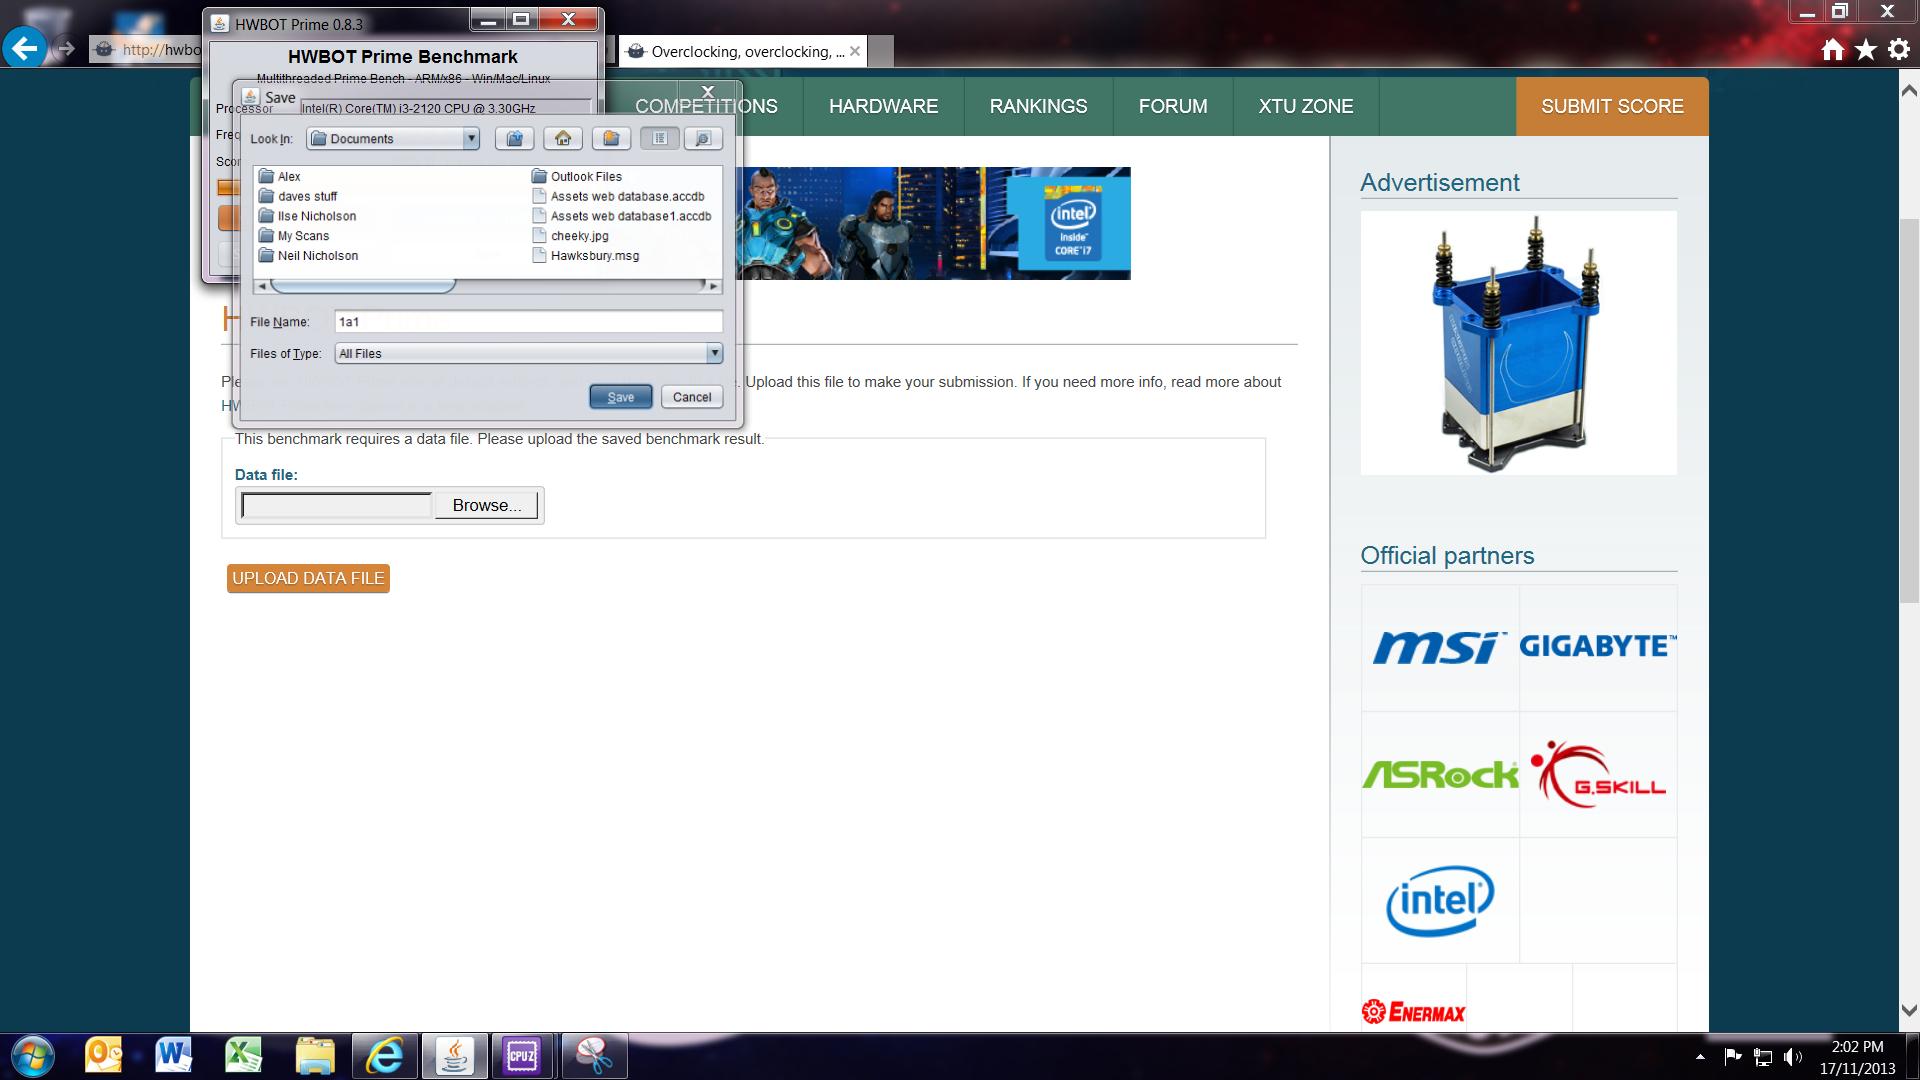Open Excel from the taskbar
The height and width of the screenshot is (1080, 1920).
tap(243, 1056)
